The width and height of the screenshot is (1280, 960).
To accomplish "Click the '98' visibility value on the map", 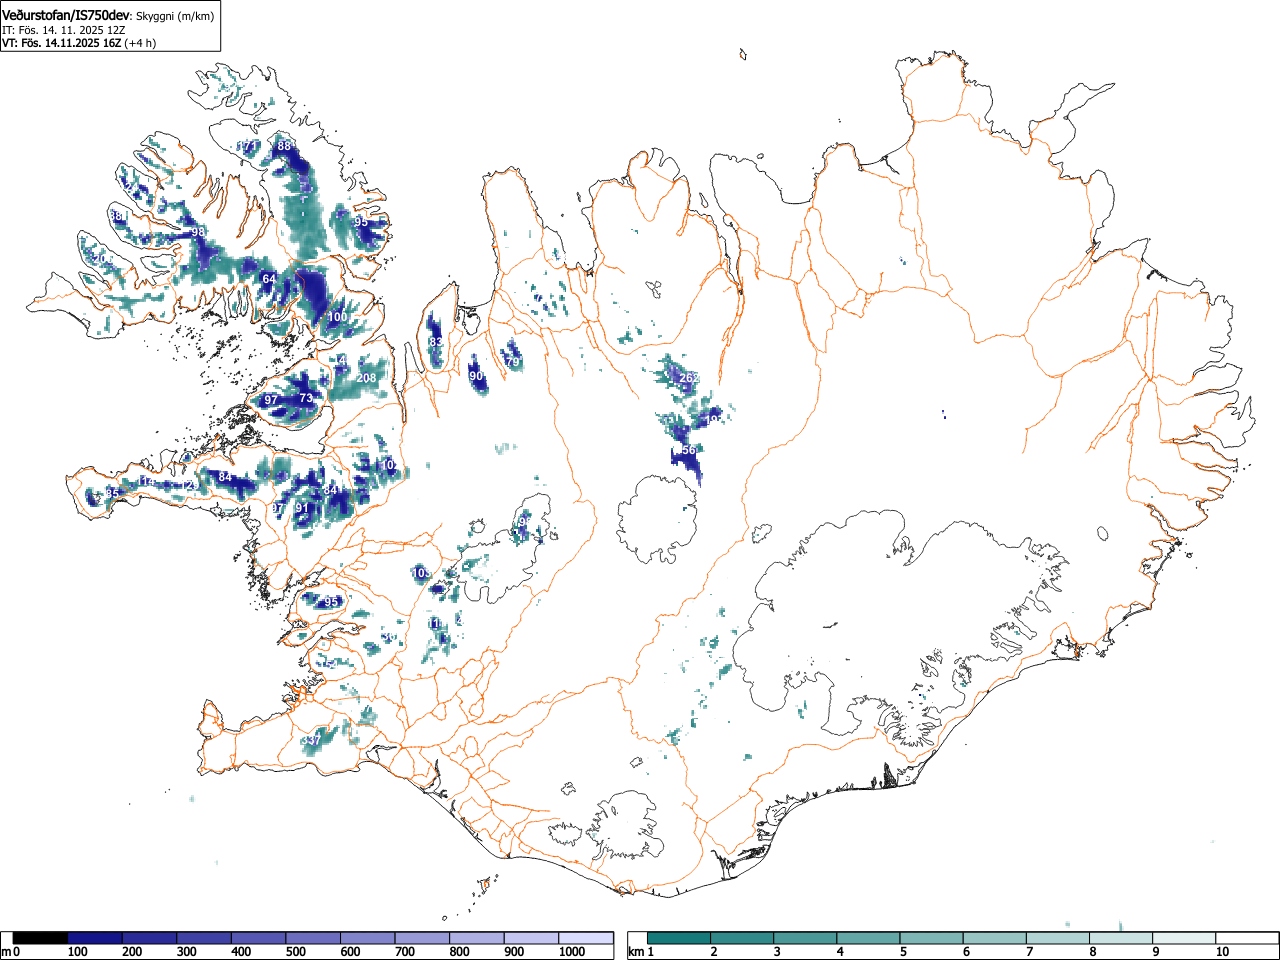I will [x=198, y=232].
